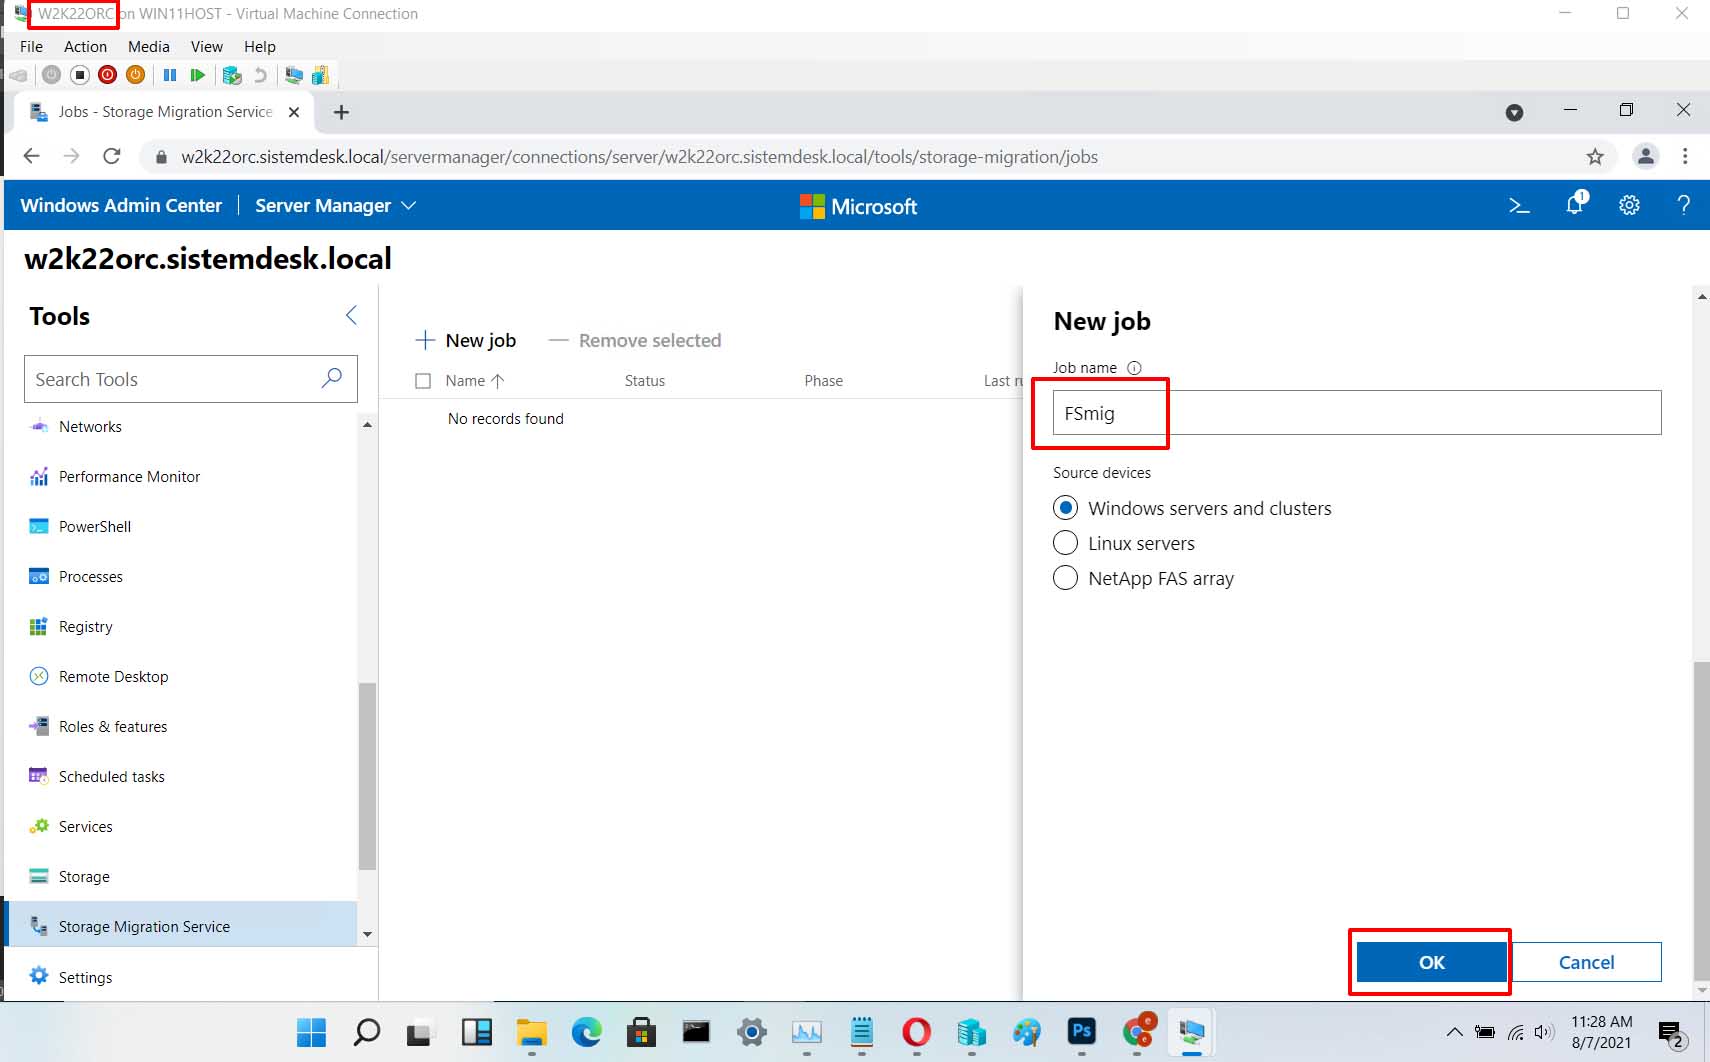Open the browser three-dot menu
Viewport: 1710px width, 1062px height.
point(1685,157)
